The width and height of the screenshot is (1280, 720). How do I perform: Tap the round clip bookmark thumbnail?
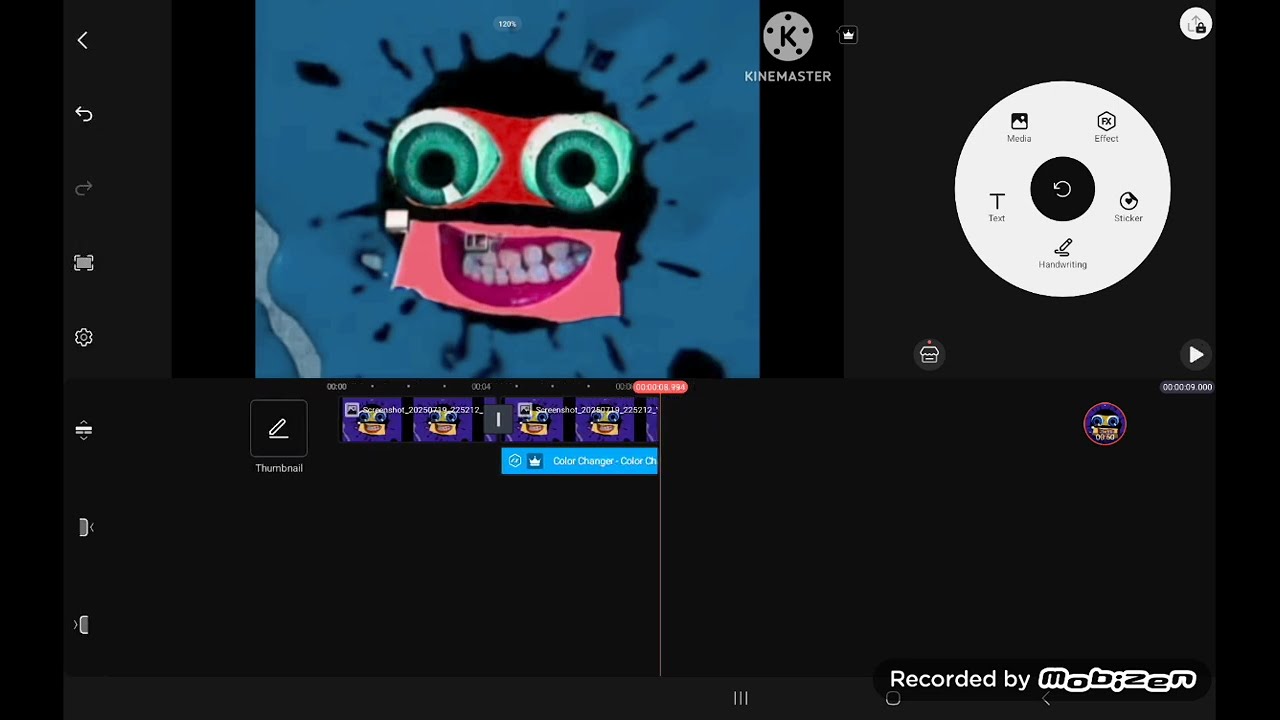pos(1105,424)
